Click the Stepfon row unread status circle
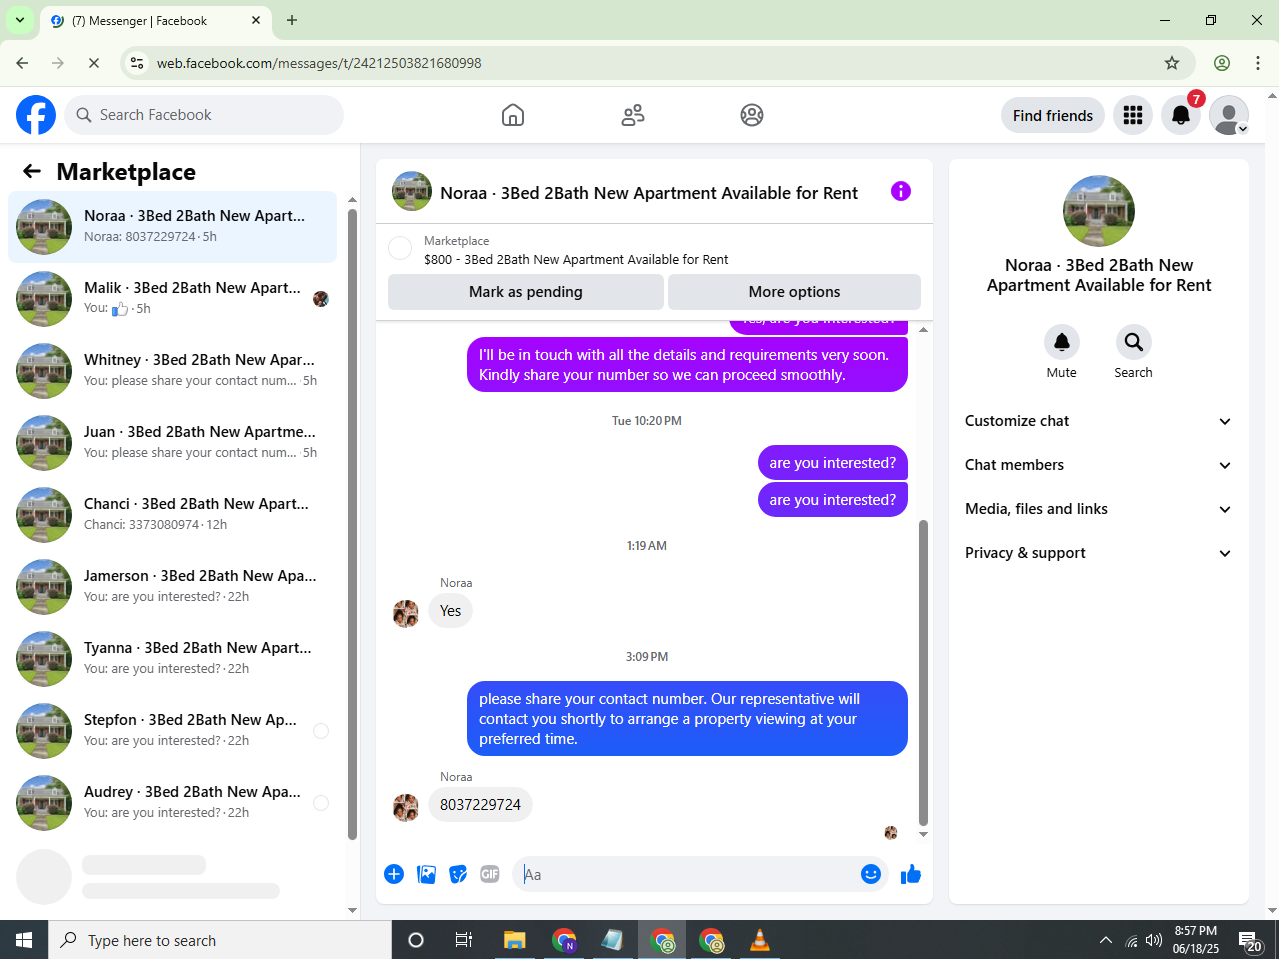Viewport: 1279px width, 959px height. tap(321, 731)
